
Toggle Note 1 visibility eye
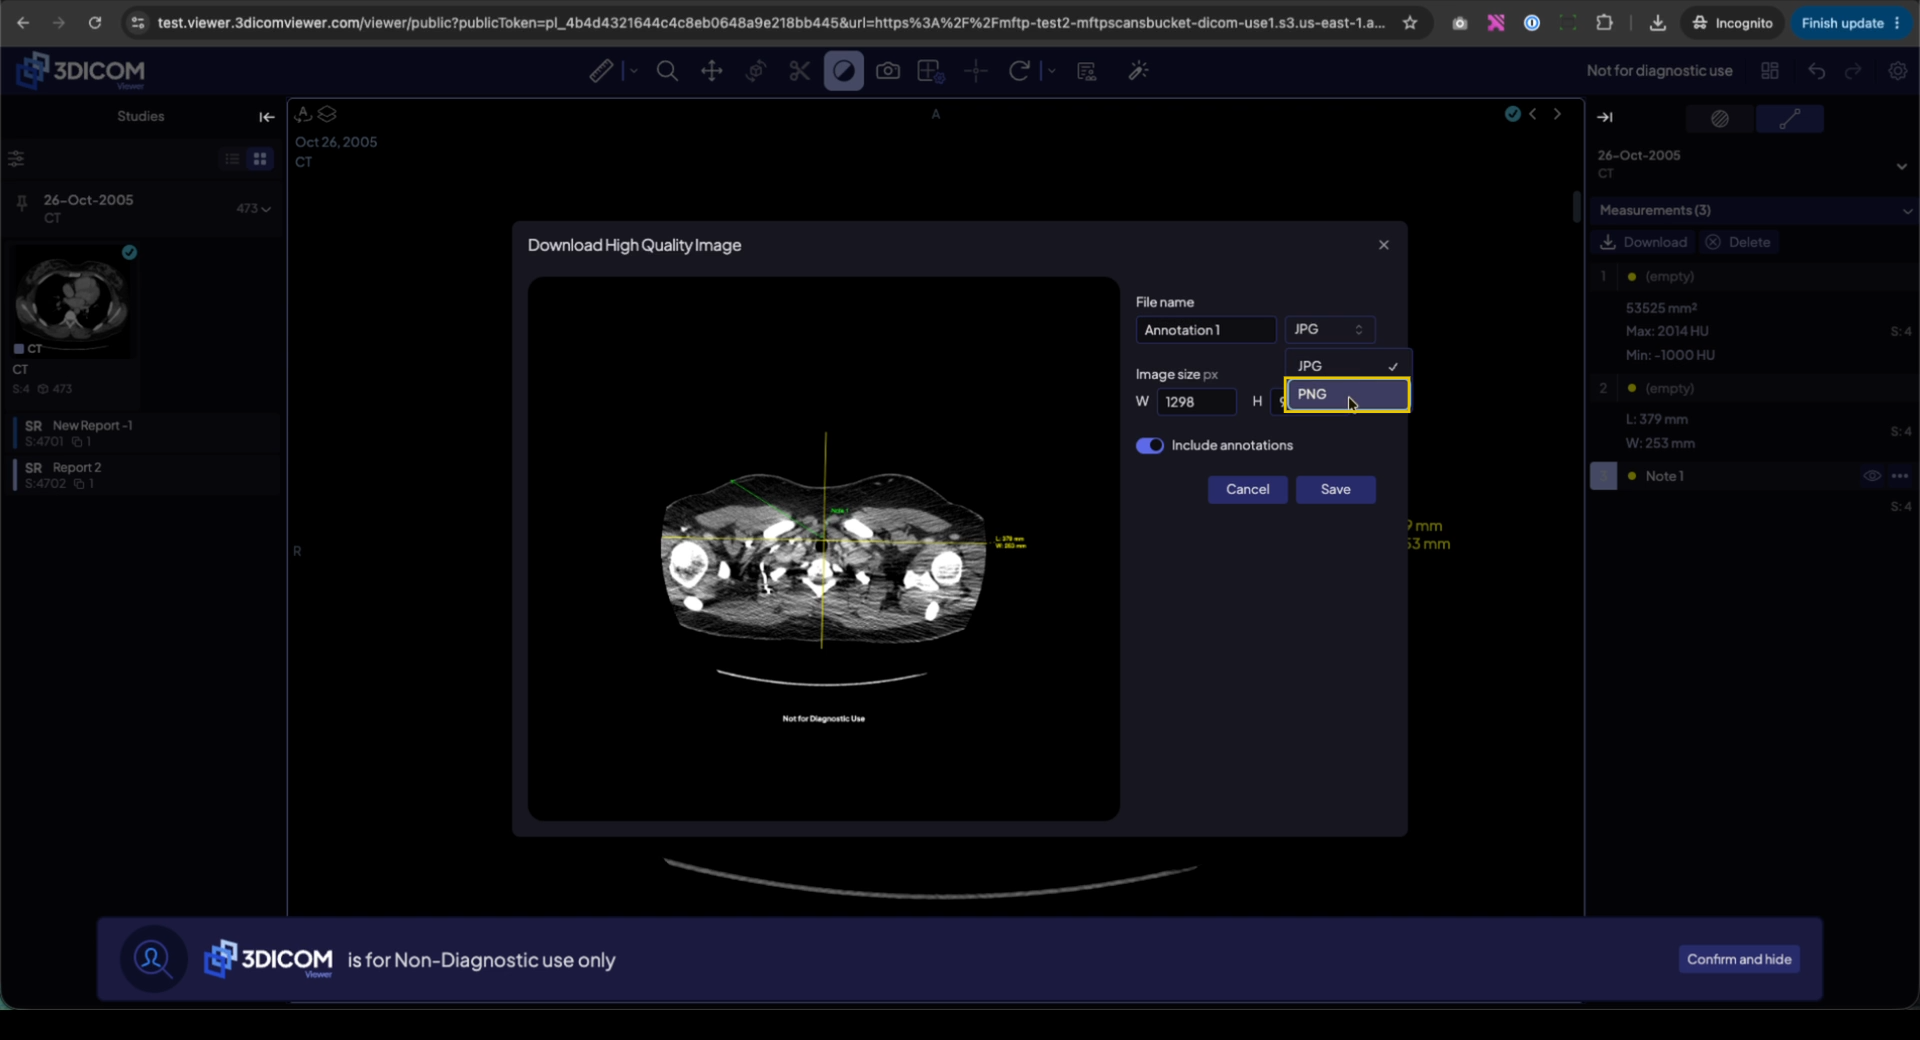point(1872,476)
